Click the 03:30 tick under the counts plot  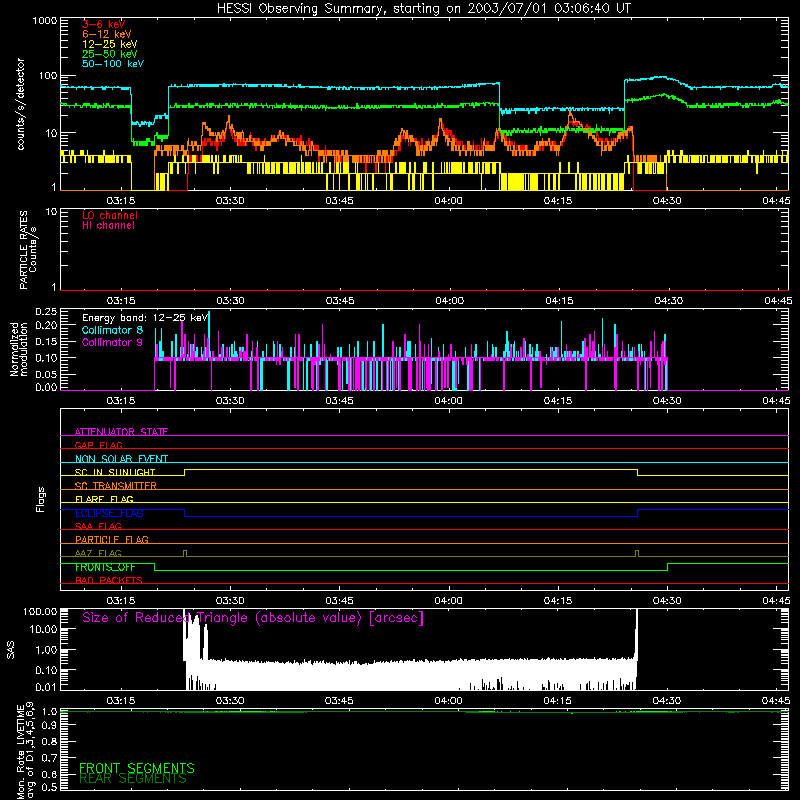[x=230, y=201]
